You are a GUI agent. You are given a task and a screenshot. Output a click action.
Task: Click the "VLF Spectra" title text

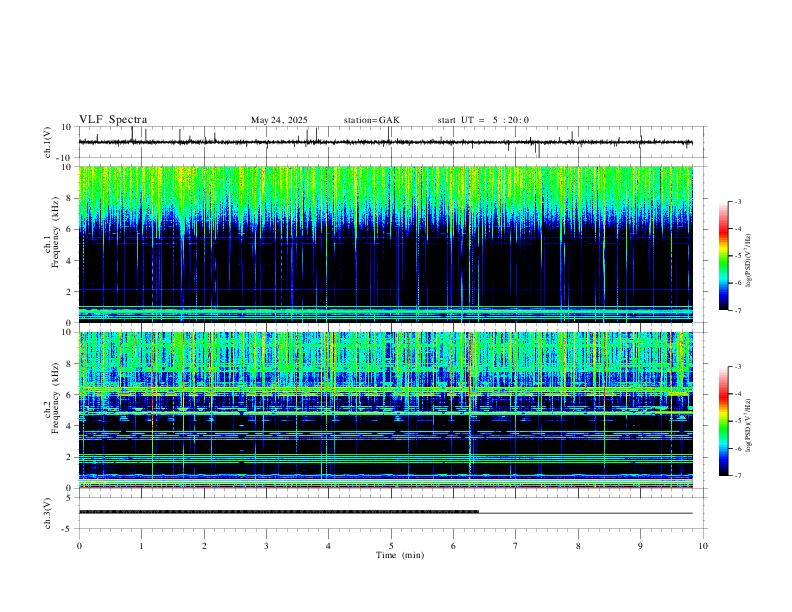(113, 120)
